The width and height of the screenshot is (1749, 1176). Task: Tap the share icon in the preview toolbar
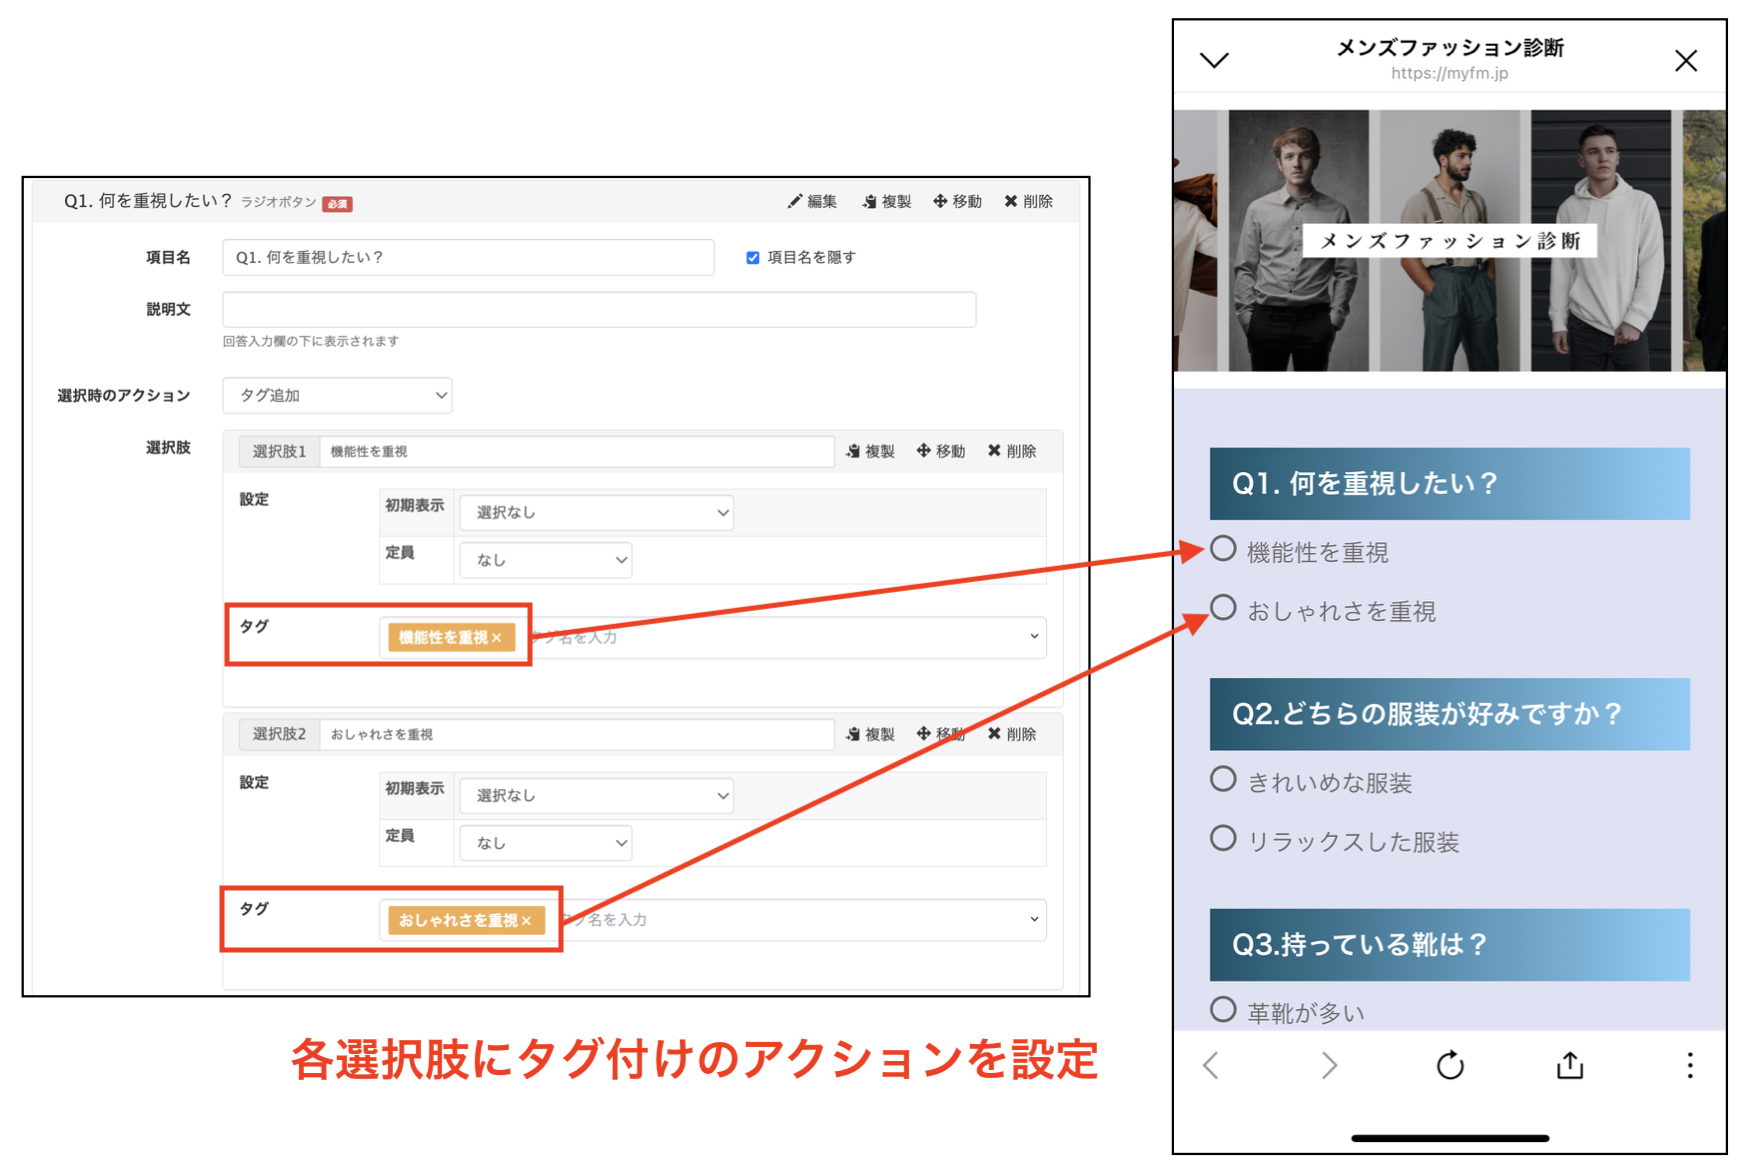tap(1569, 1064)
